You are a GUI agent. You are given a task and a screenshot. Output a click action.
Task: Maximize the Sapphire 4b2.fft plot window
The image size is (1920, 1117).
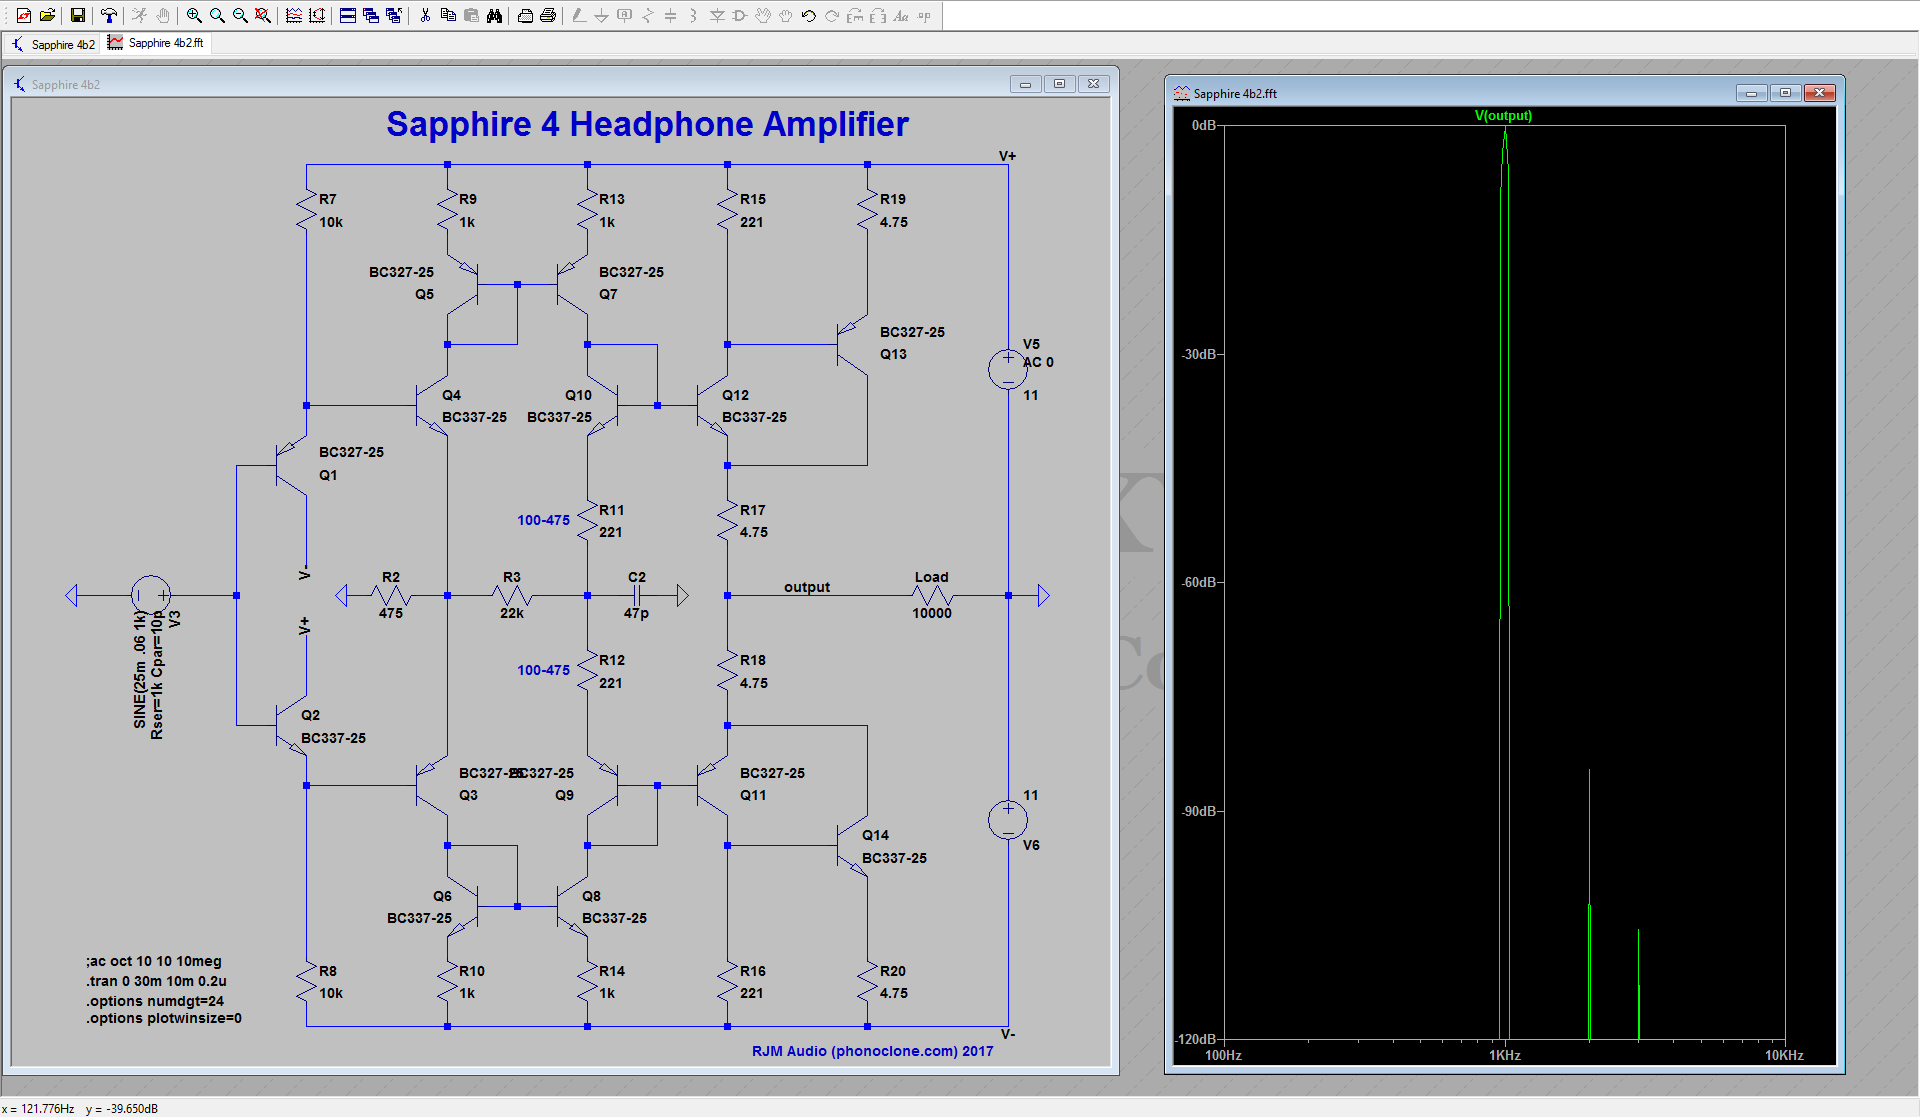(x=1785, y=93)
